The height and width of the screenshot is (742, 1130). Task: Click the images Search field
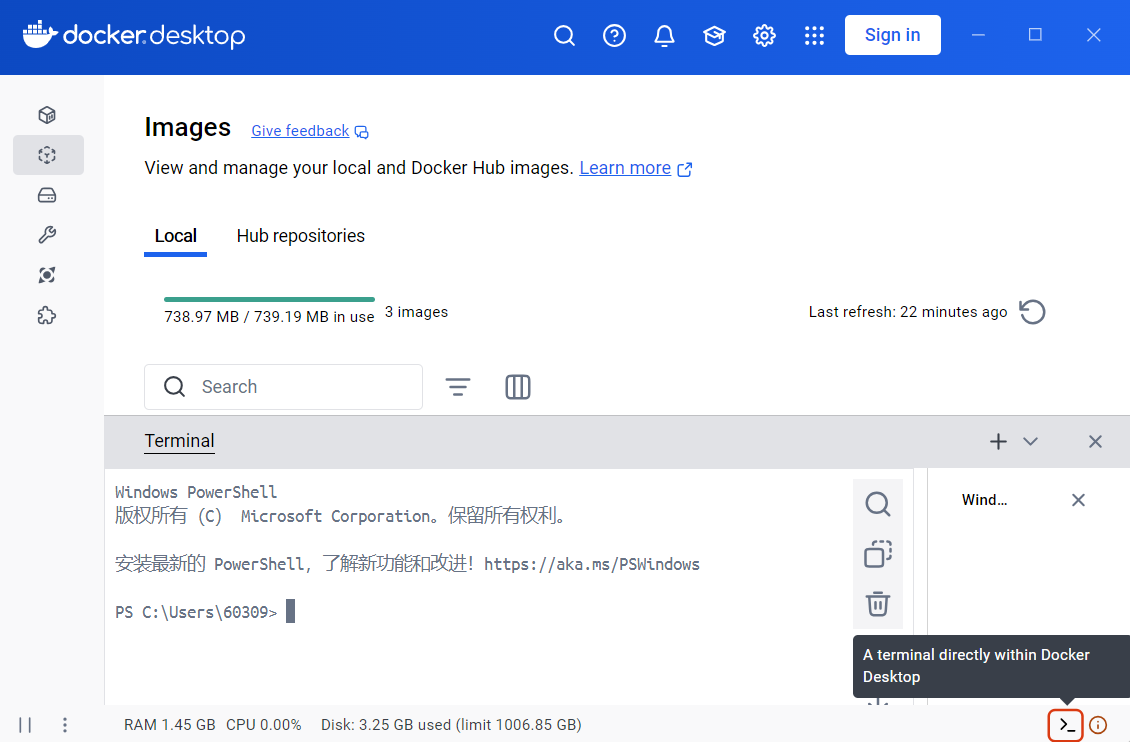(x=283, y=387)
